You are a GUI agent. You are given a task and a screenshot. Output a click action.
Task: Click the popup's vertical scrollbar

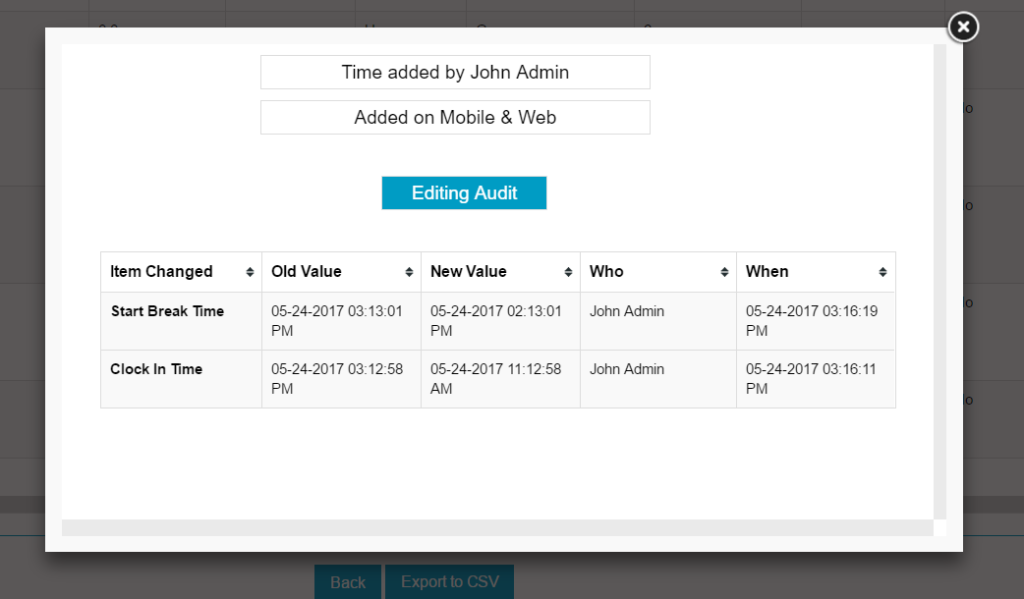[939, 280]
